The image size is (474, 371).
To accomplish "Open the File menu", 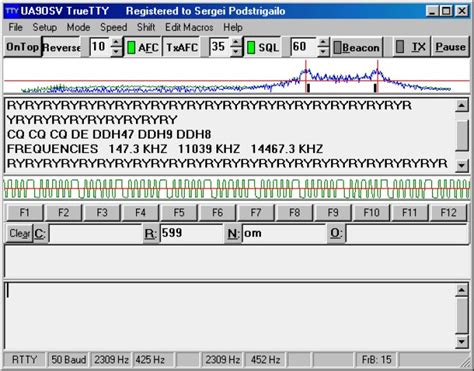I will pos(15,27).
